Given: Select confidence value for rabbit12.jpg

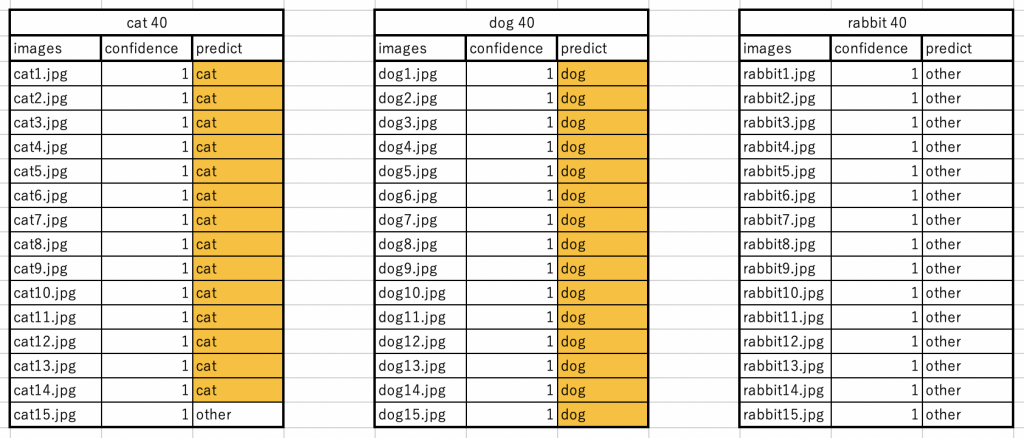Looking at the screenshot, I should [875, 341].
